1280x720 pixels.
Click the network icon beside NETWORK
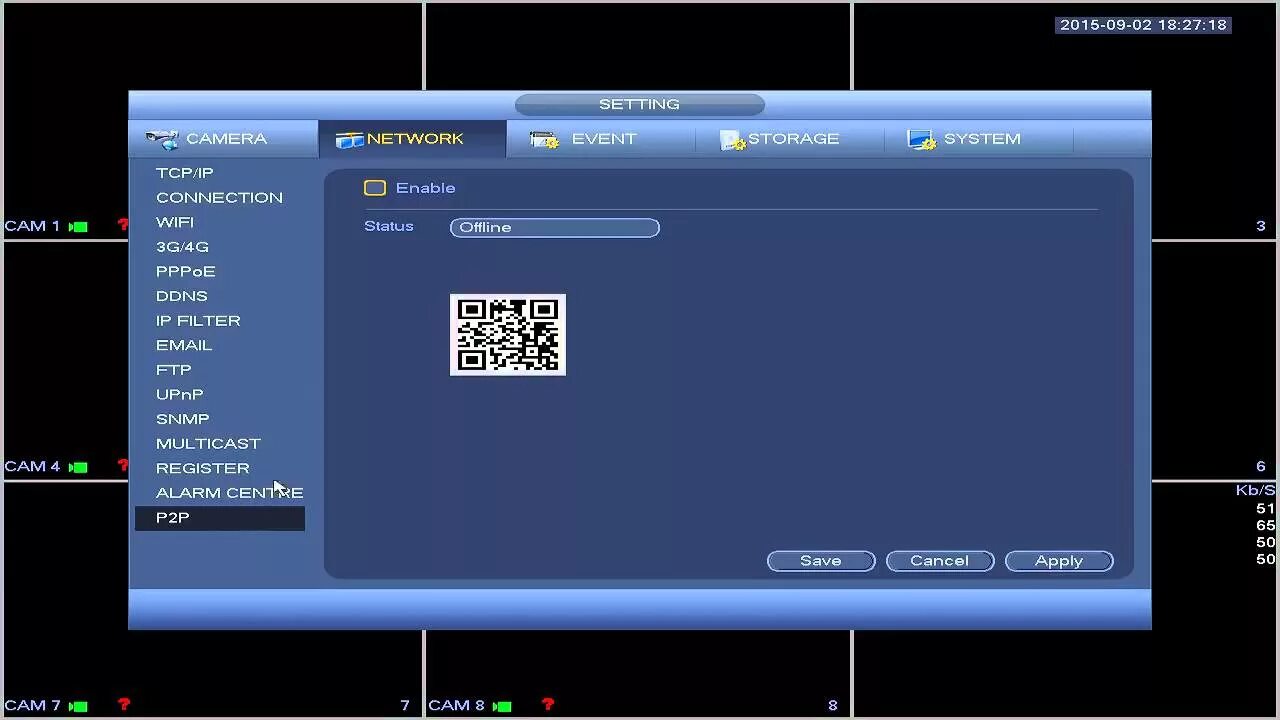coord(349,140)
